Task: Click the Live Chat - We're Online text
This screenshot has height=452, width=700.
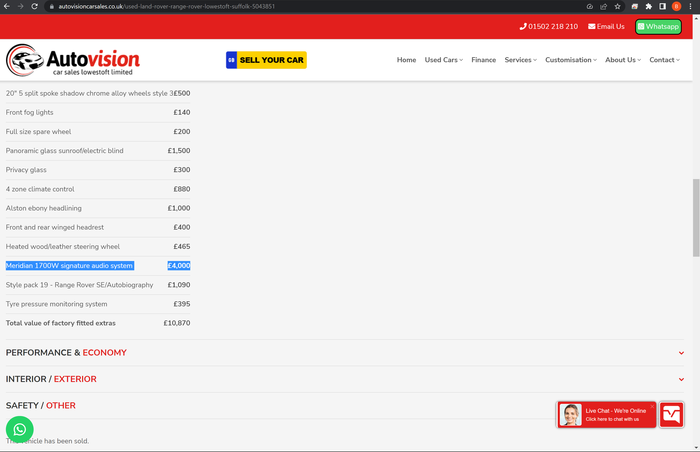Action: [616, 411]
